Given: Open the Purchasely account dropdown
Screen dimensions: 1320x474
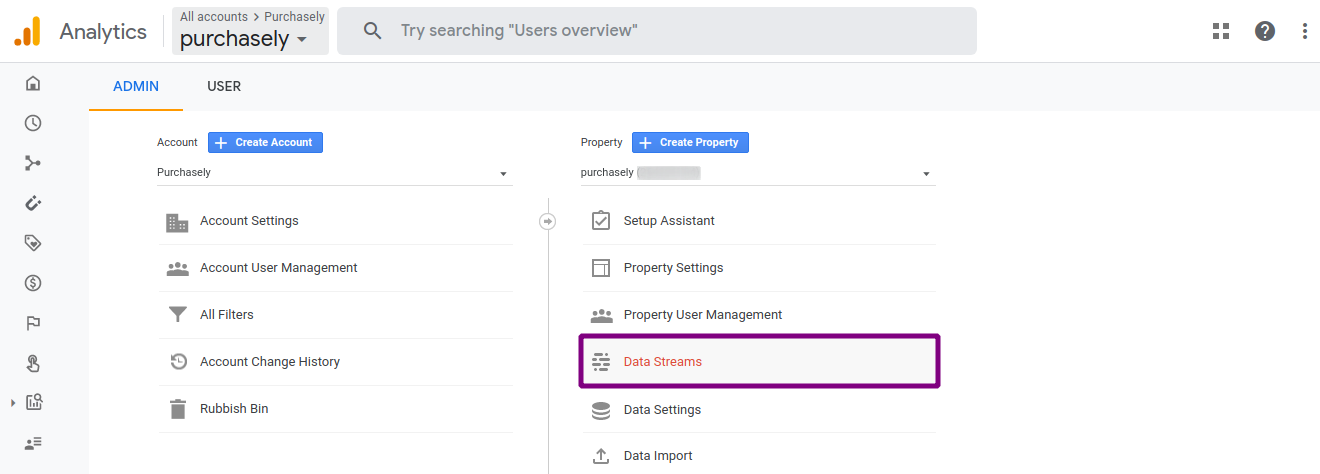Looking at the screenshot, I should pos(334,173).
